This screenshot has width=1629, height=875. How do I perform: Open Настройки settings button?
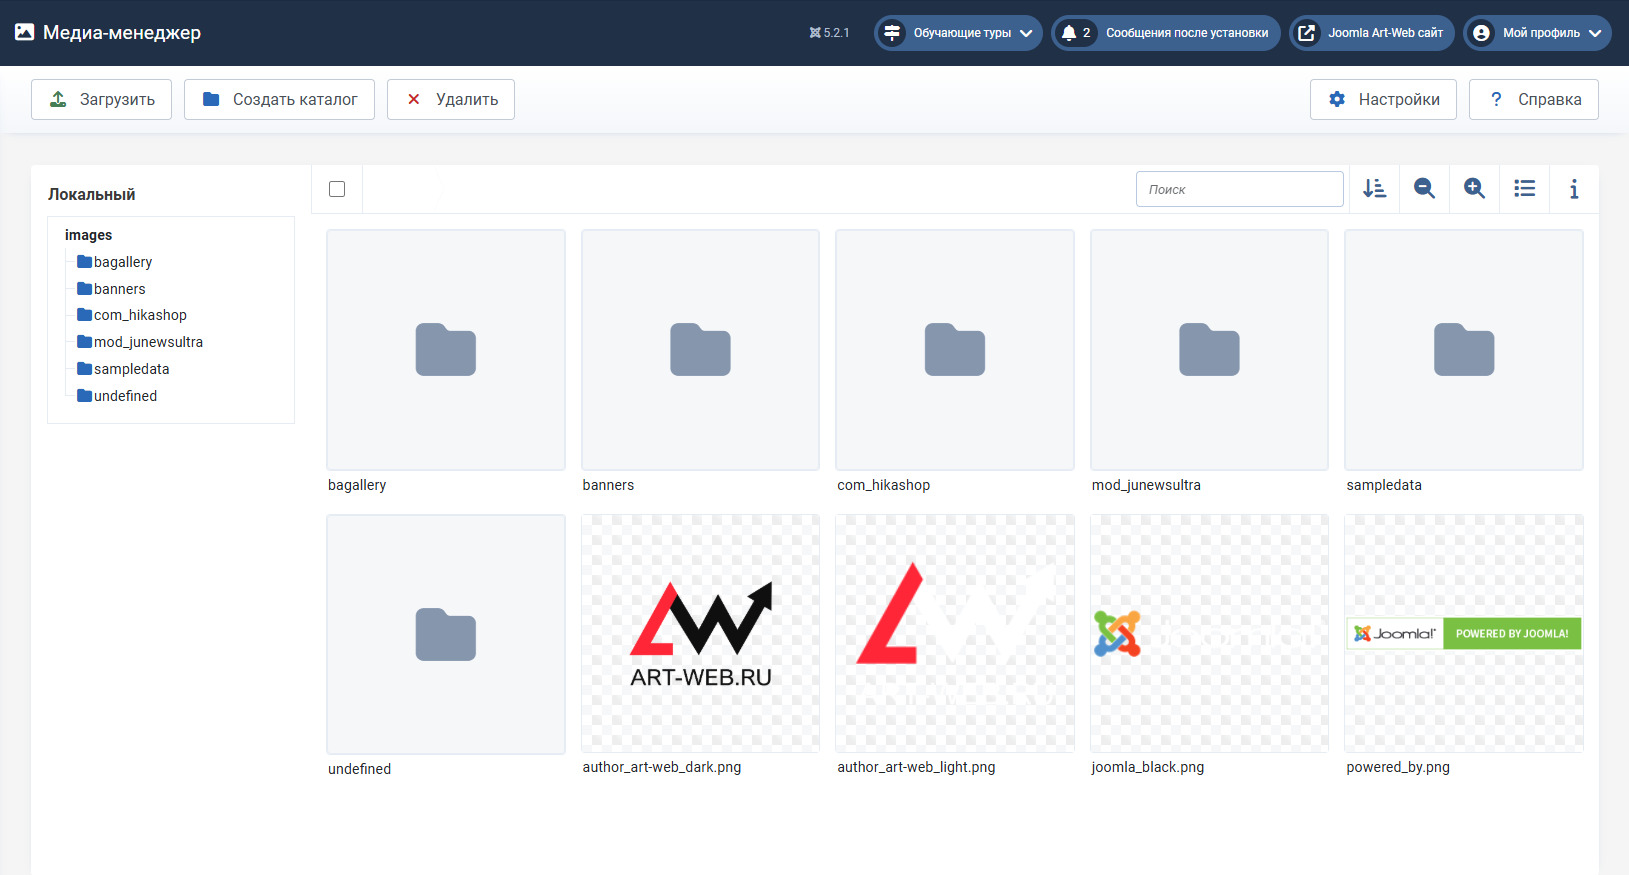pyautogui.click(x=1383, y=99)
